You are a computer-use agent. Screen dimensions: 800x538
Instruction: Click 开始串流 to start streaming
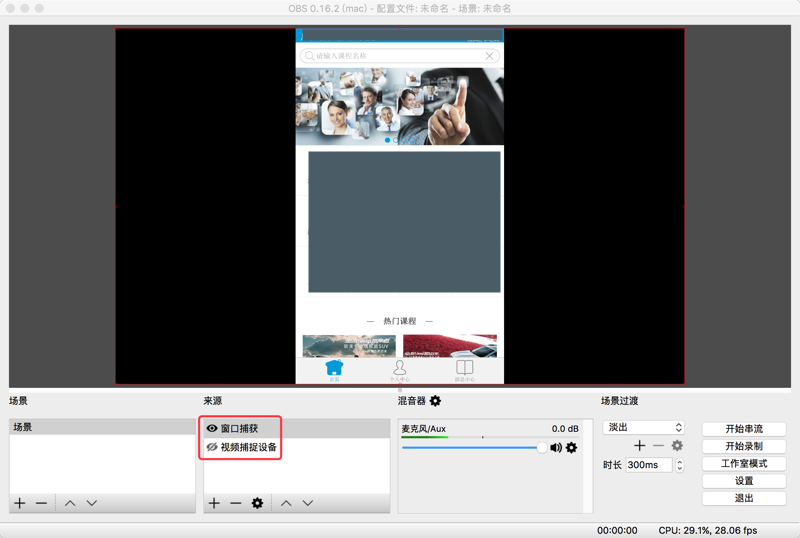click(744, 429)
